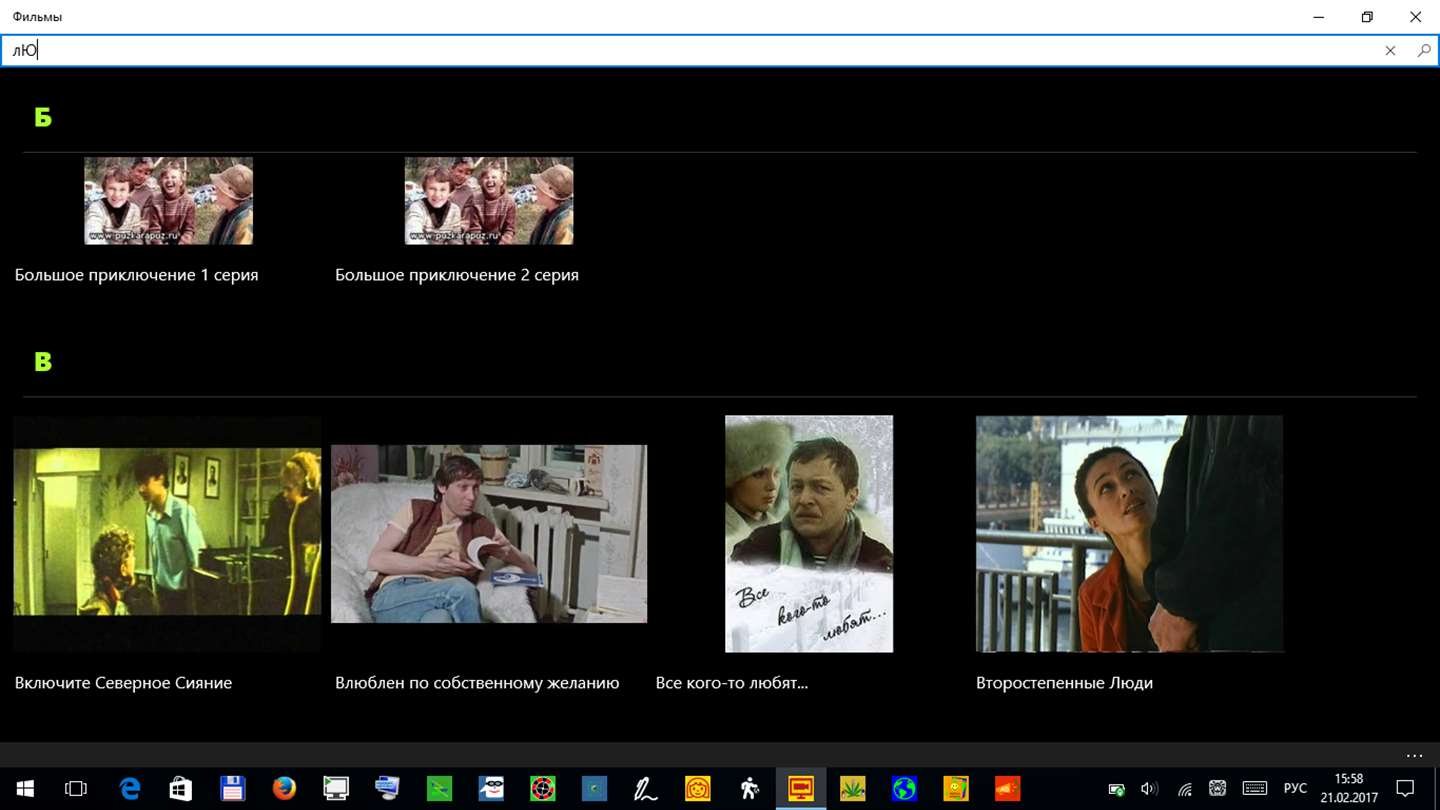This screenshot has width=1440, height=810.
Task: Open the Включите Северное Сияние poster
Action: click(167, 534)
